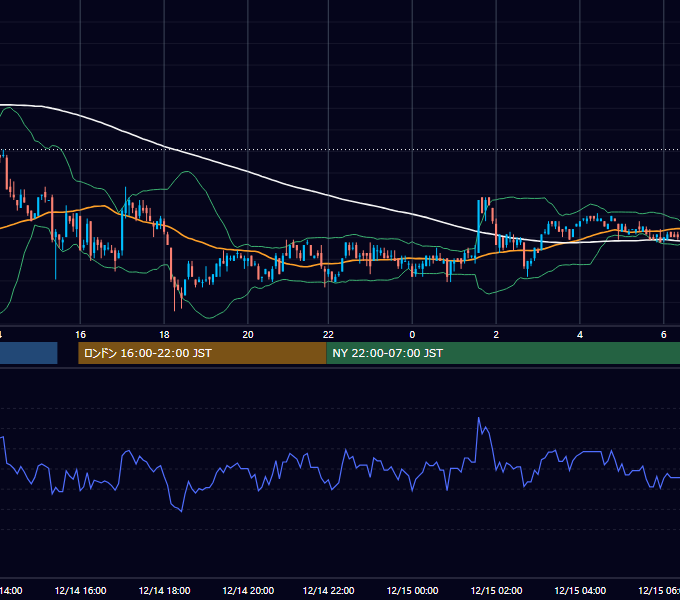Click the 12/14 16:00 date label

(80, 590)
